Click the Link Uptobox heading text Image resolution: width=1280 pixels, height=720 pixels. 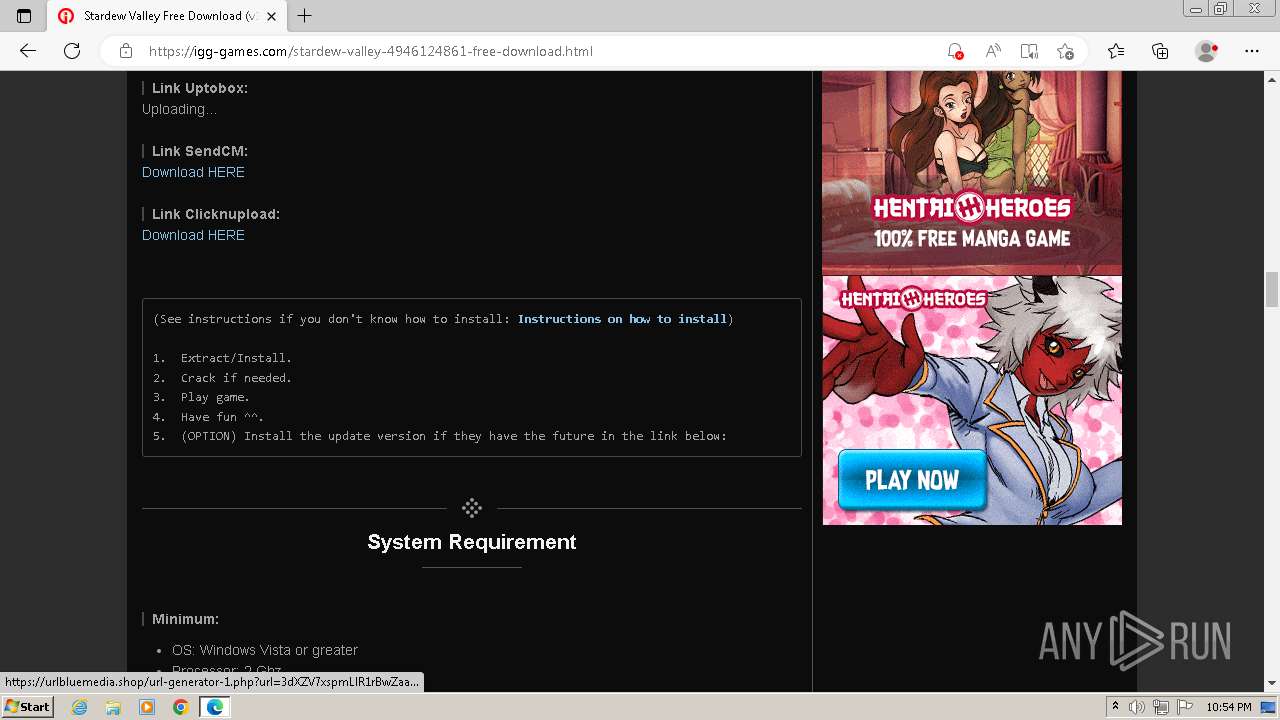click(x=200, y=88)
